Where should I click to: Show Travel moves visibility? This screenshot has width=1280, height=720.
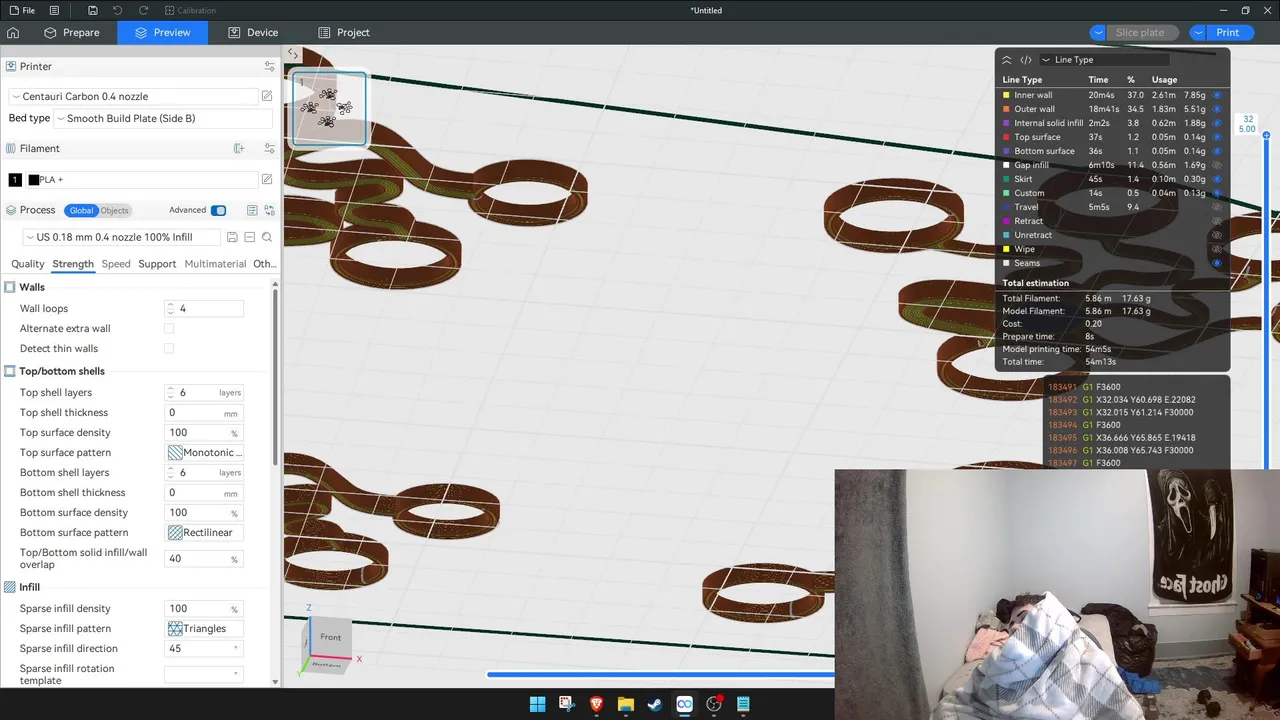[1217, 207]
